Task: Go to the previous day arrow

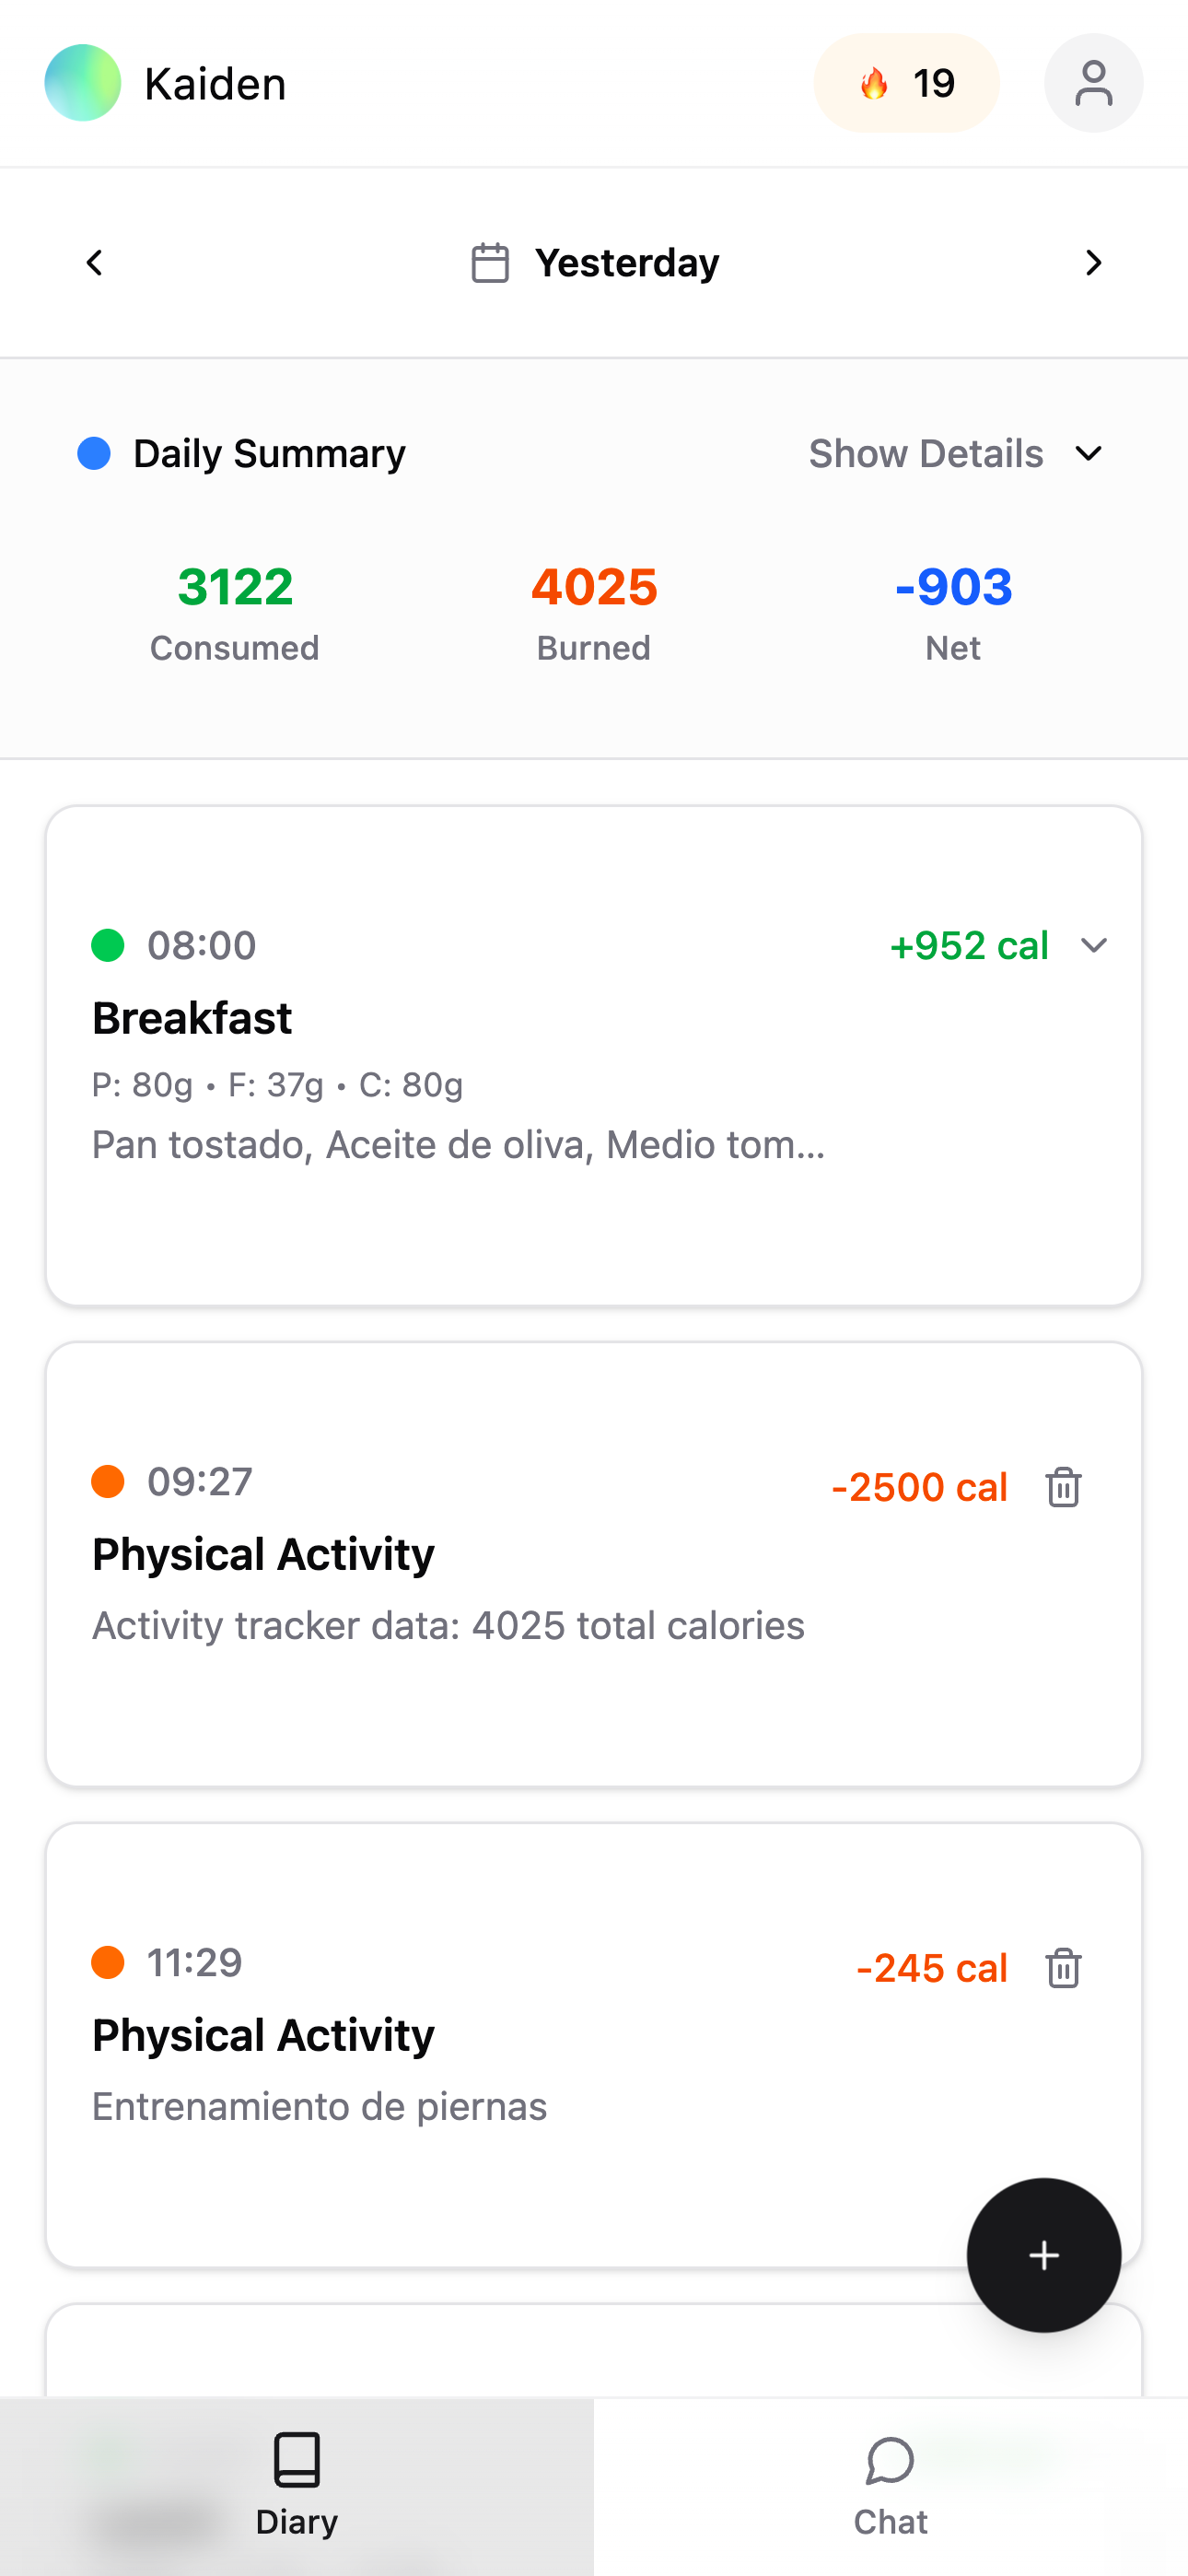Action: pos(95,263)
